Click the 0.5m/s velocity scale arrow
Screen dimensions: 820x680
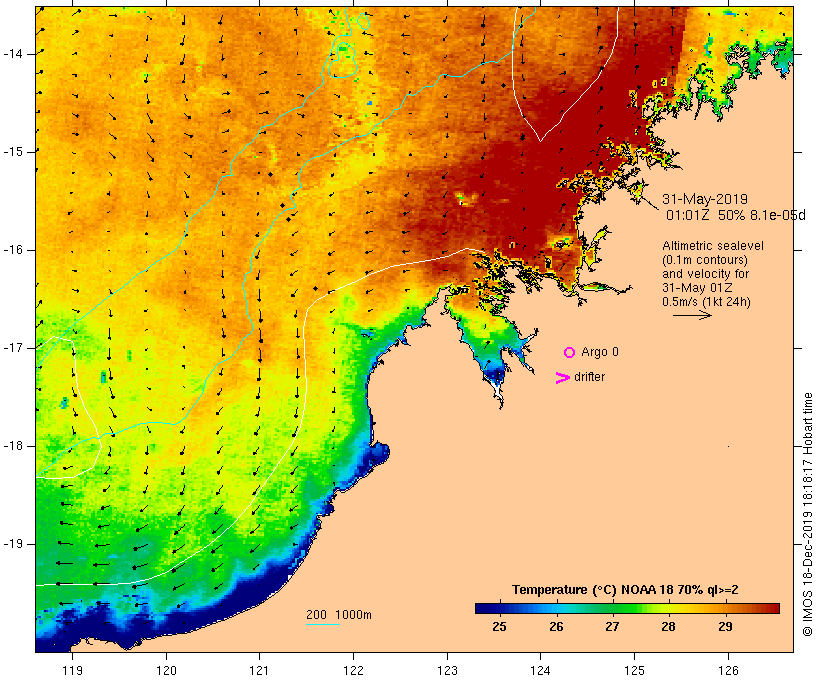point(692,315)
